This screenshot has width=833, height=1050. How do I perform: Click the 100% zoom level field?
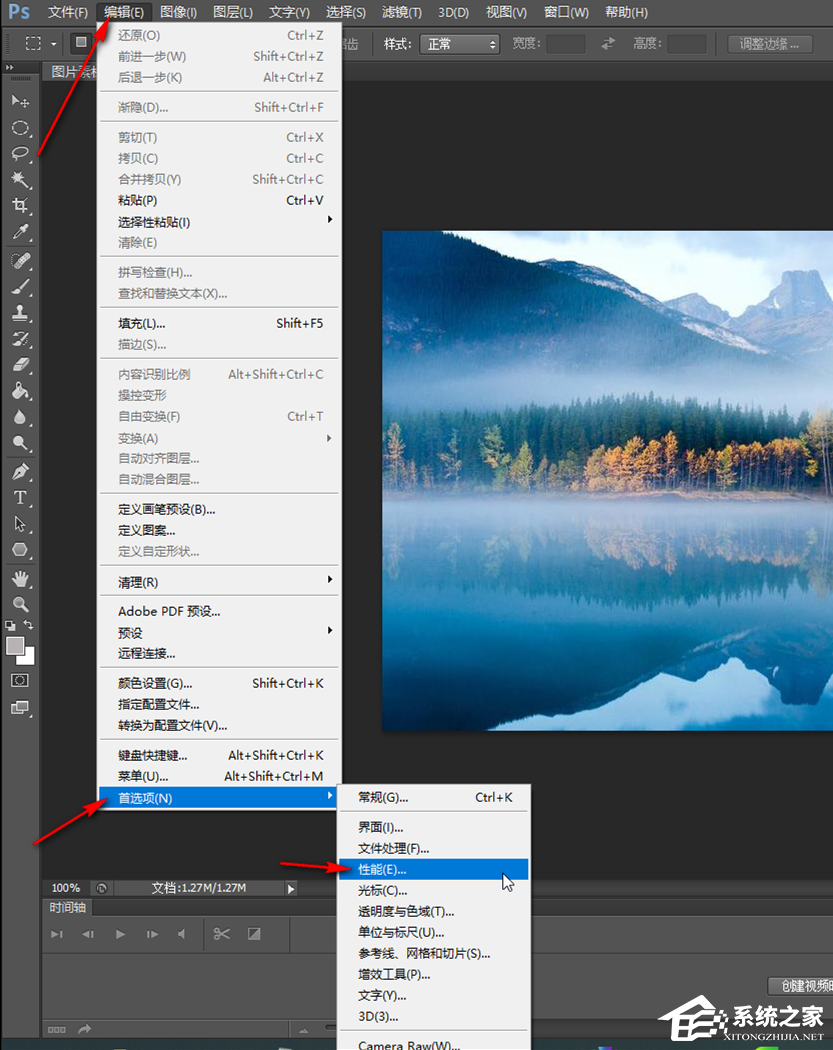pyautogui.click(x=66, y=888)
